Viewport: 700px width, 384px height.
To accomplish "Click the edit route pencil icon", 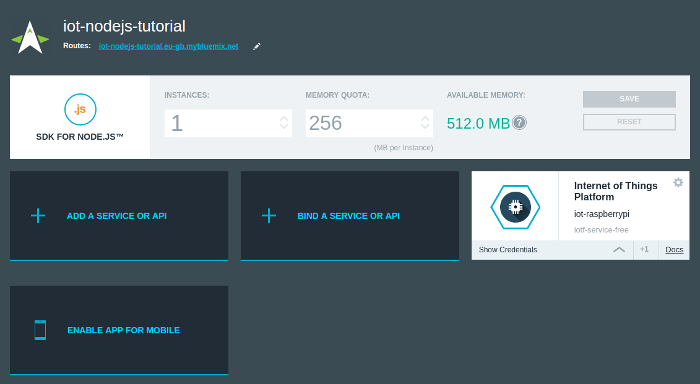I will 257,46.
